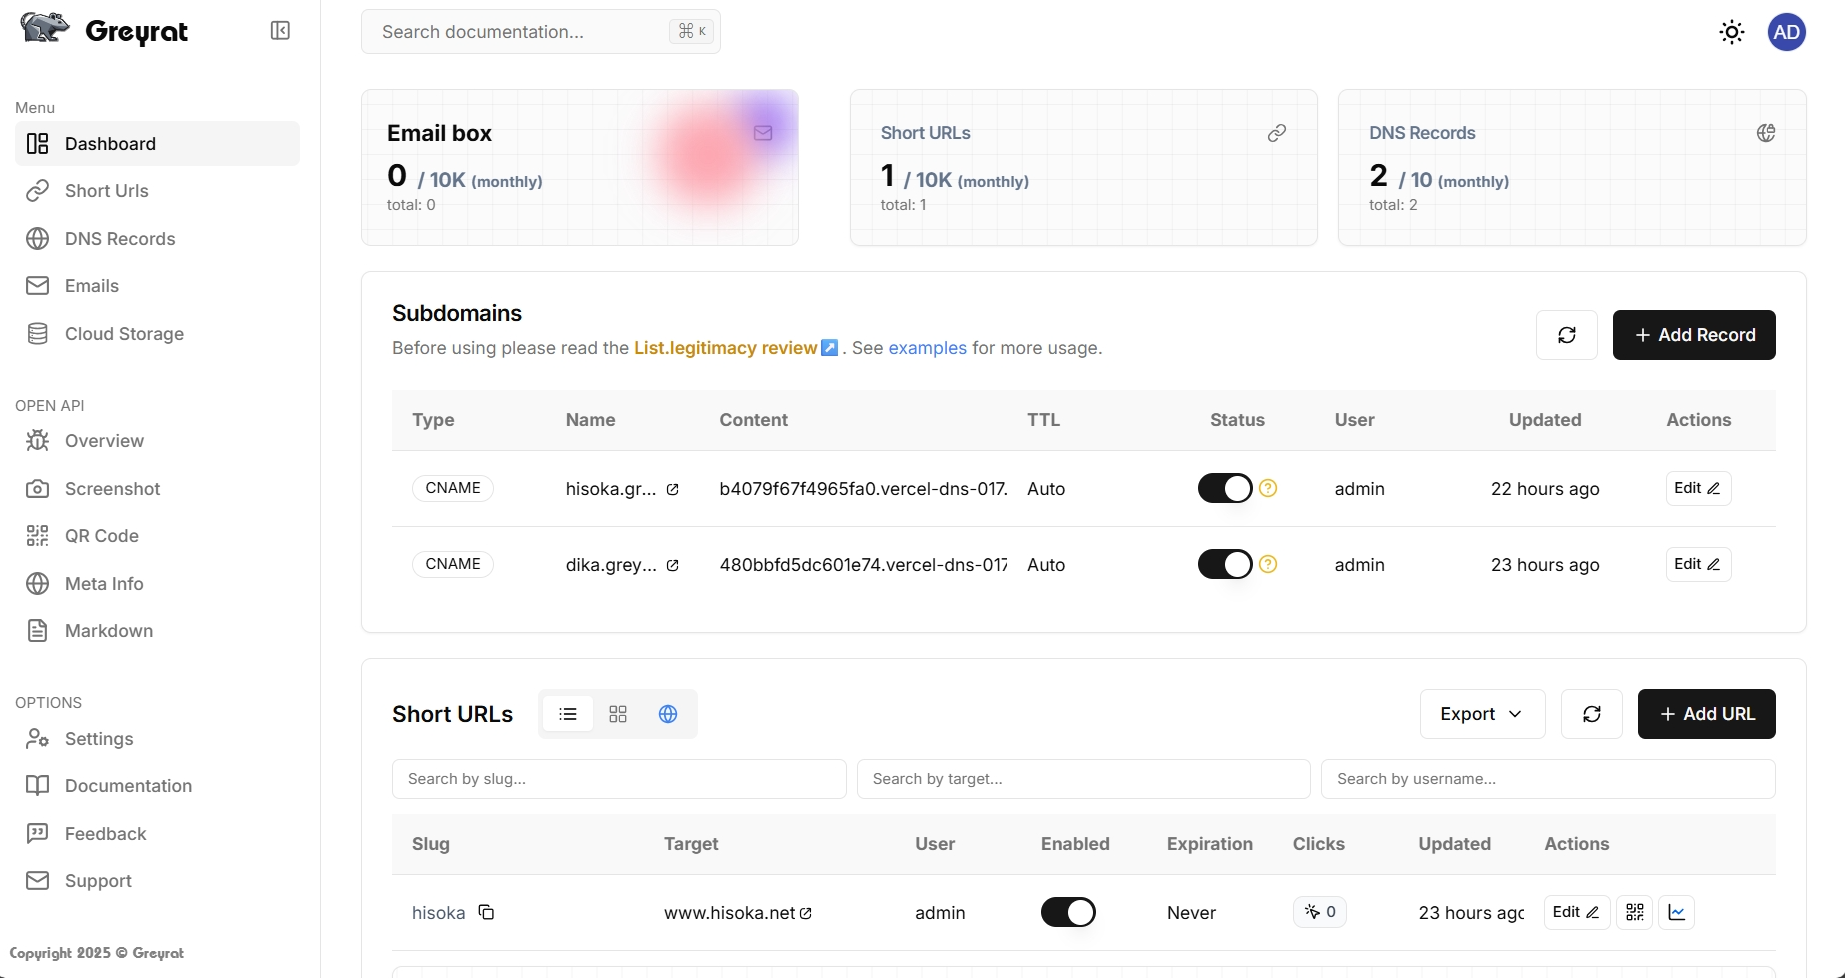Disable the hisoka CNAME record status
This screenshot has width=1845, height=978.
tap(1224, 488)
